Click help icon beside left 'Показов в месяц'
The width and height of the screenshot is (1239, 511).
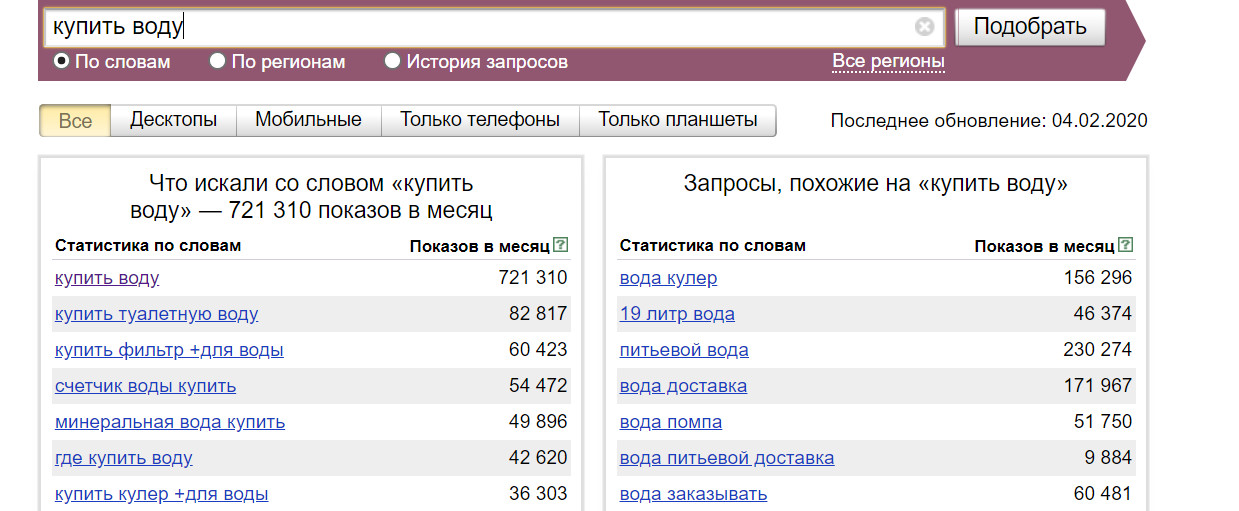point(561,245)
